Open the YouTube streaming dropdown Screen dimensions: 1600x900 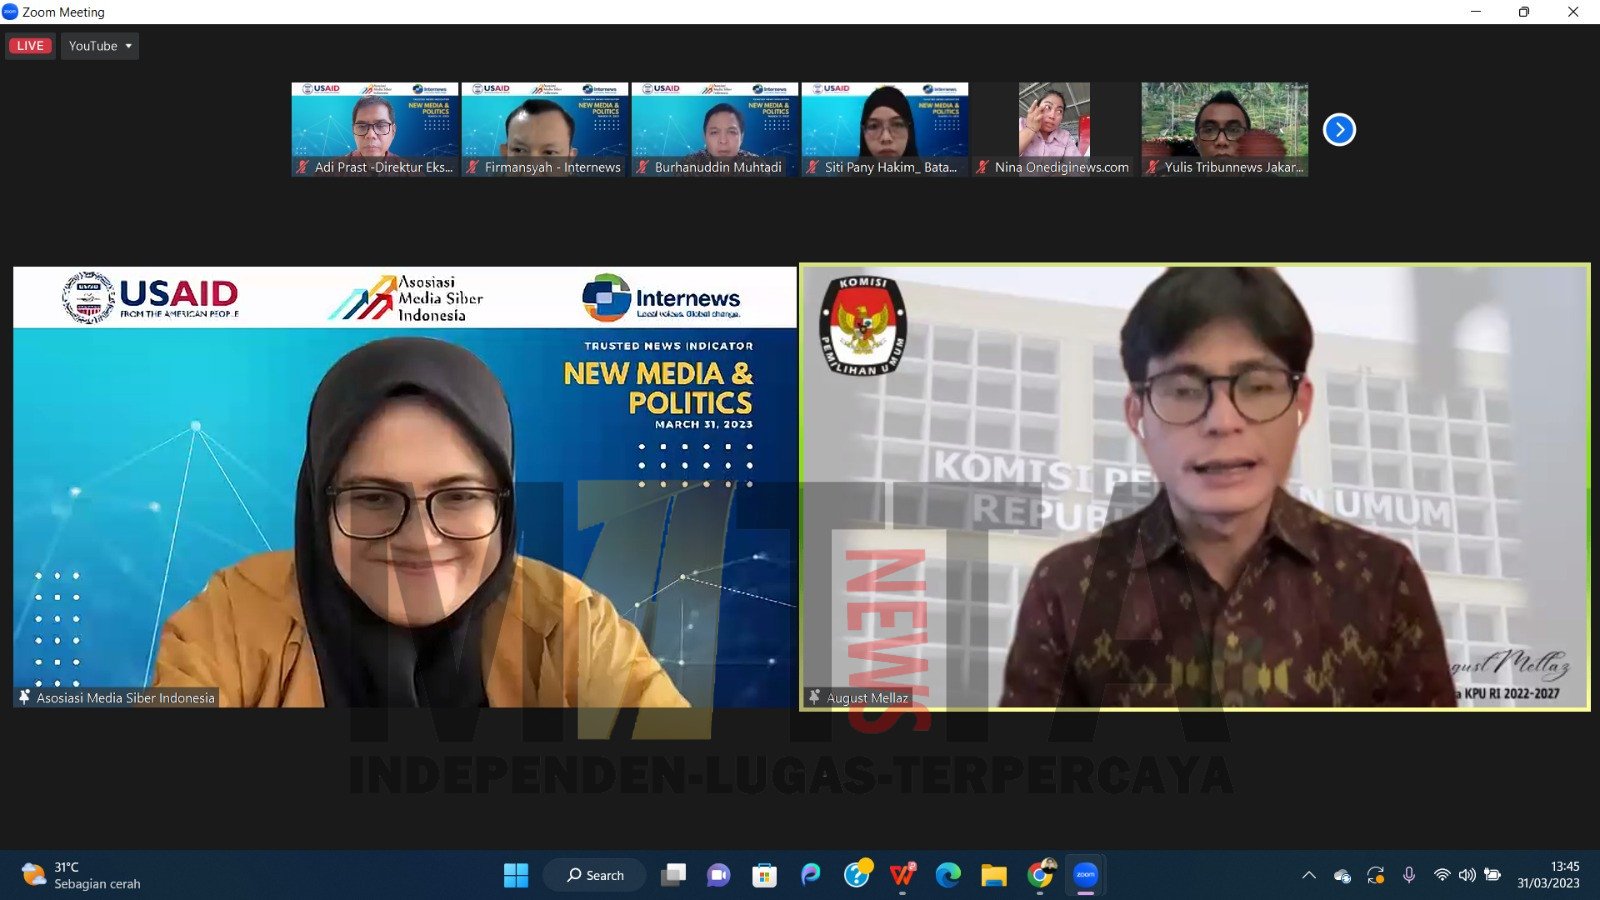click(x=100, y=46)
